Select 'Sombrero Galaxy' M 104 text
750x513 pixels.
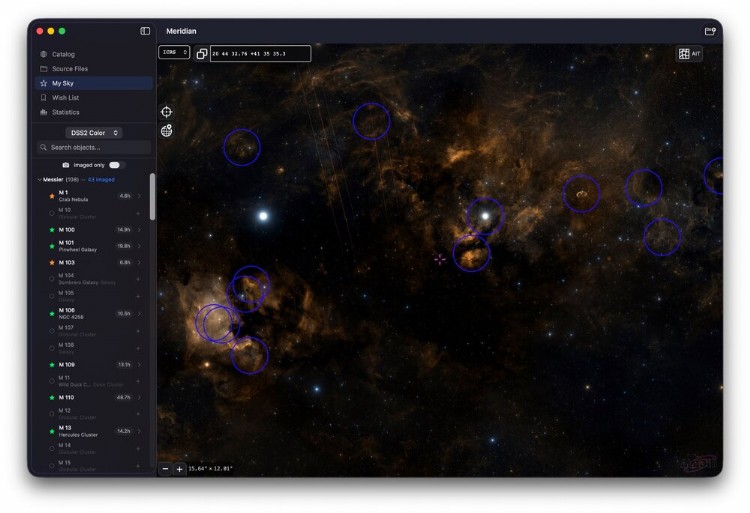coord(78,283)
